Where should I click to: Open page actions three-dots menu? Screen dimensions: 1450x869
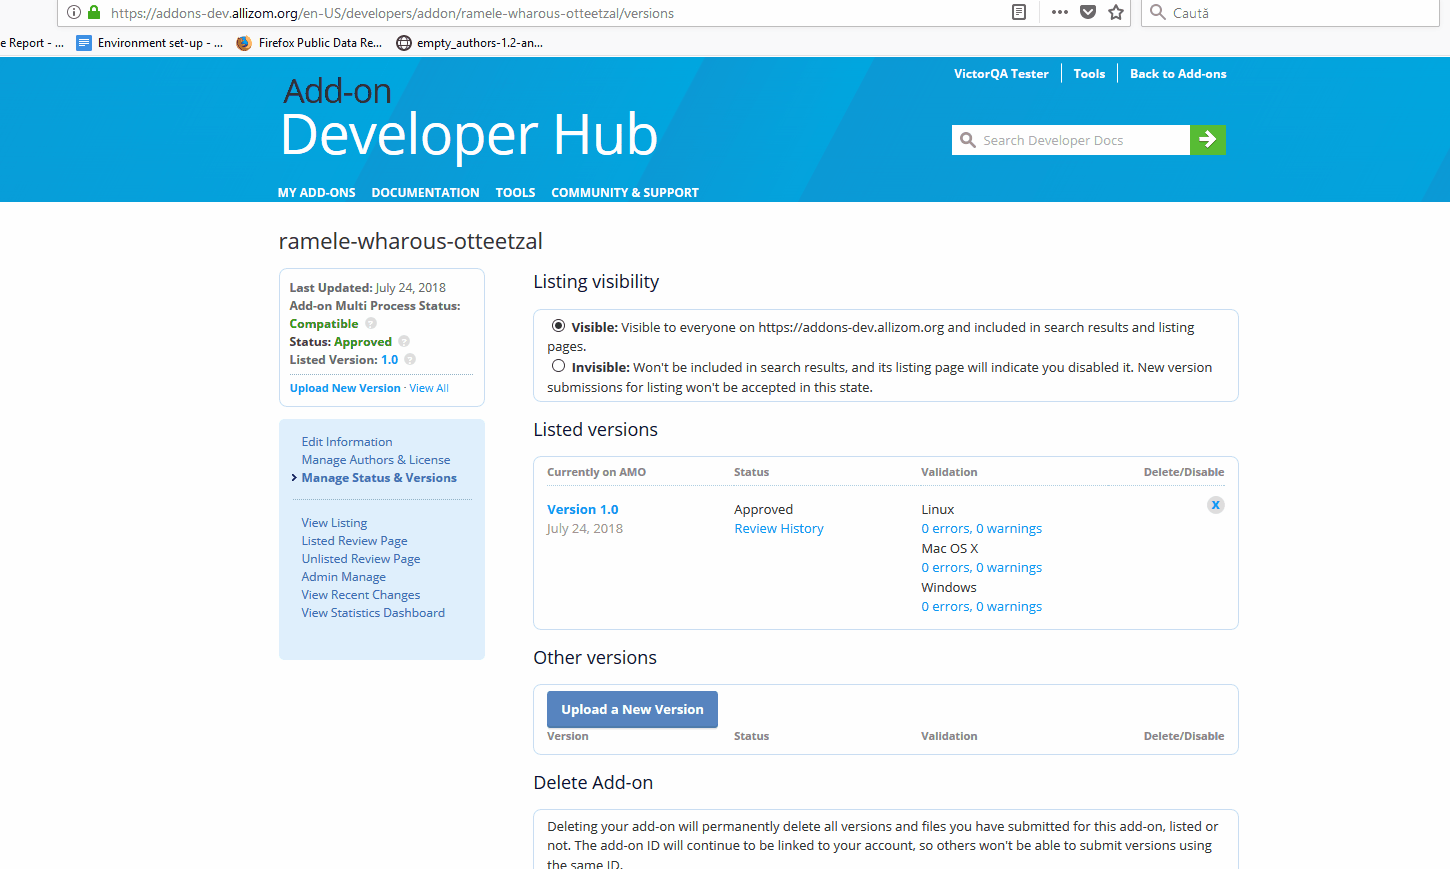pos(1060,12)
